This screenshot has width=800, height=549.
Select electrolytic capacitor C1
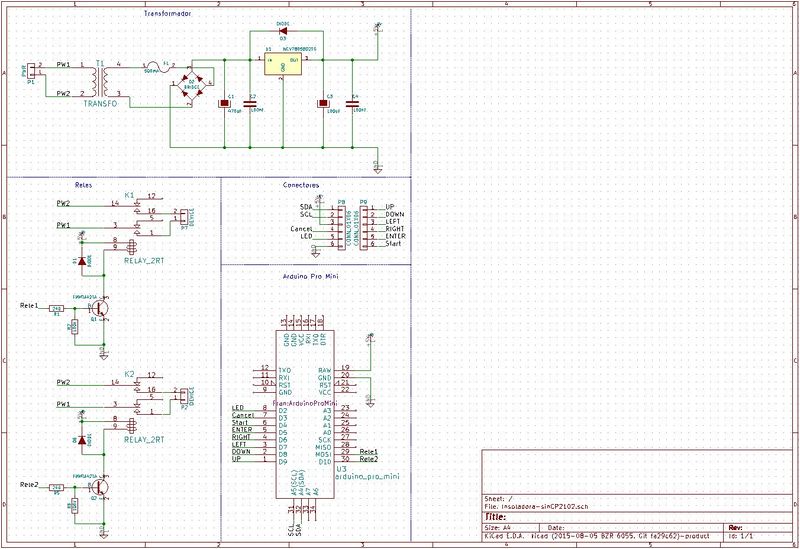pos(224,104)
